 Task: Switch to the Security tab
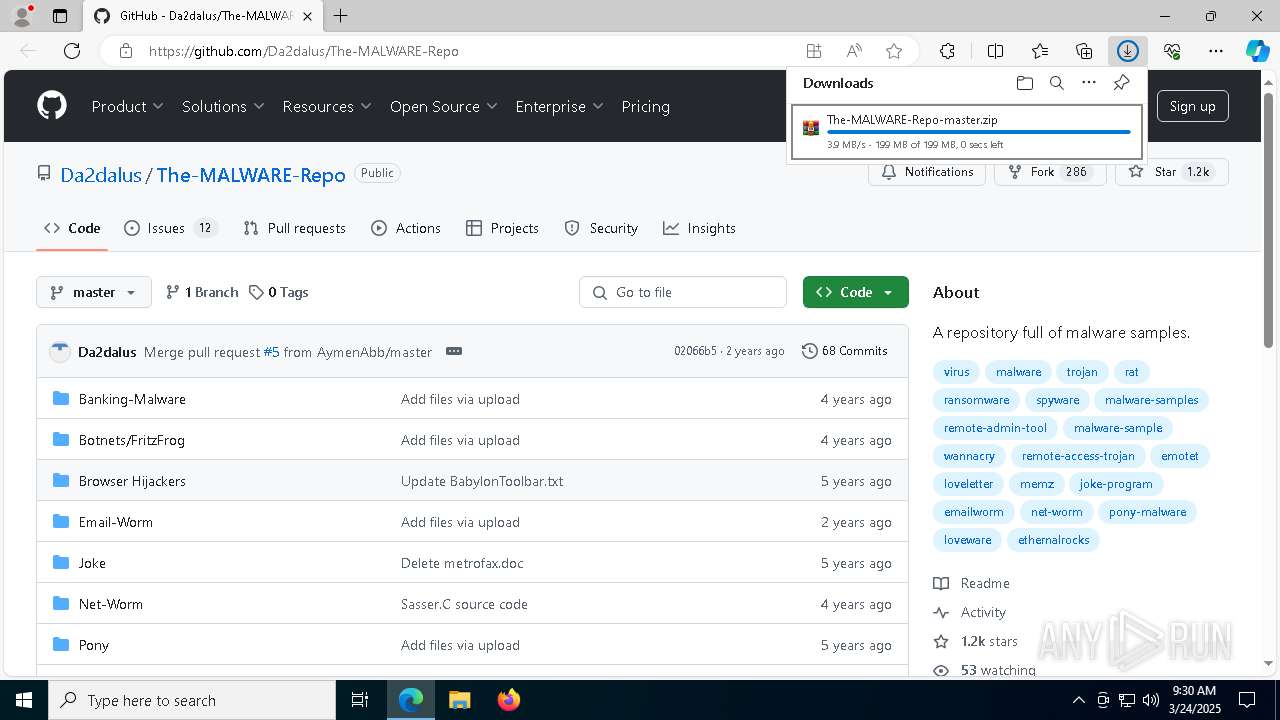click(x=601, y=228)
